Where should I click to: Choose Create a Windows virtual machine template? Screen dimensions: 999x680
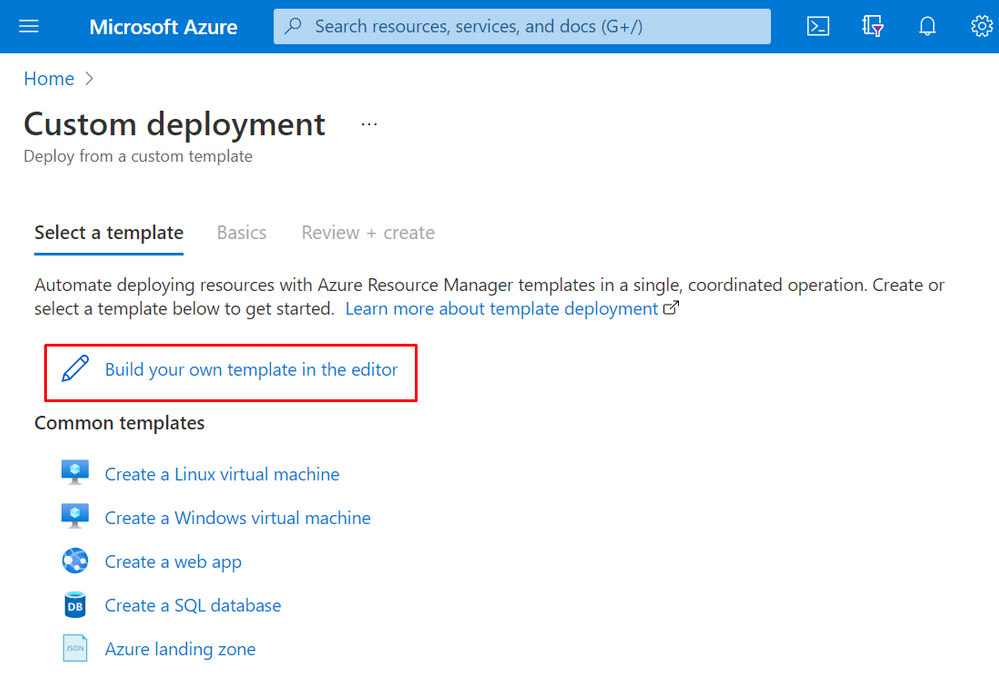point(238,517)
